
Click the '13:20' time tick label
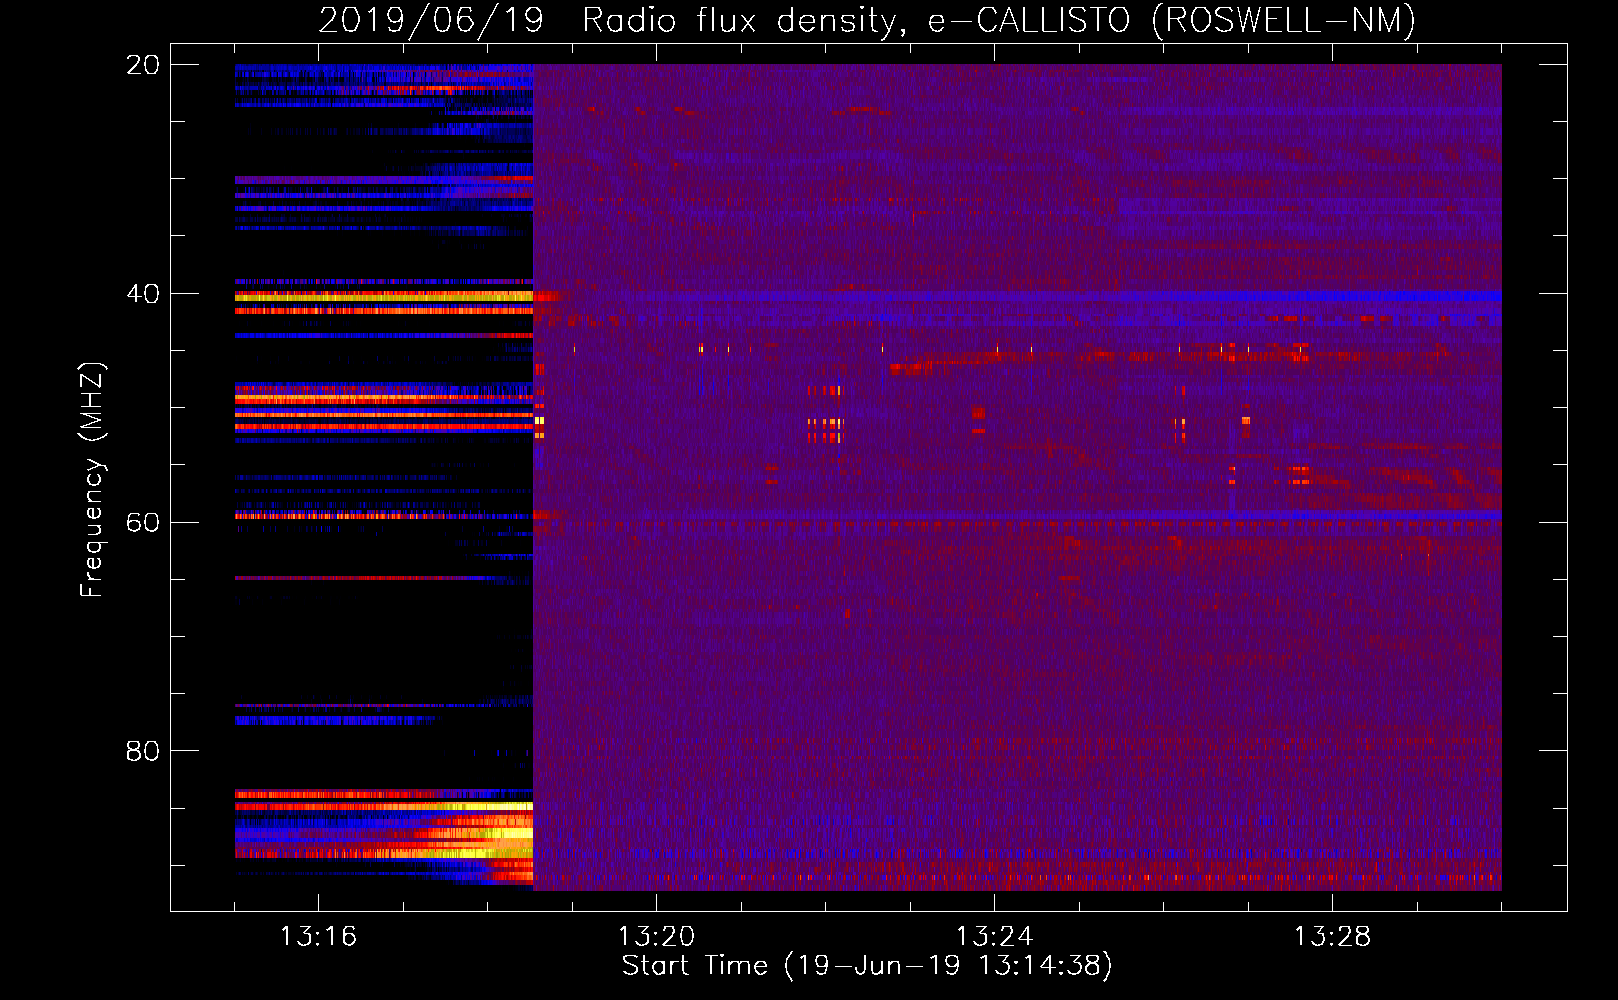click(656, 937)
